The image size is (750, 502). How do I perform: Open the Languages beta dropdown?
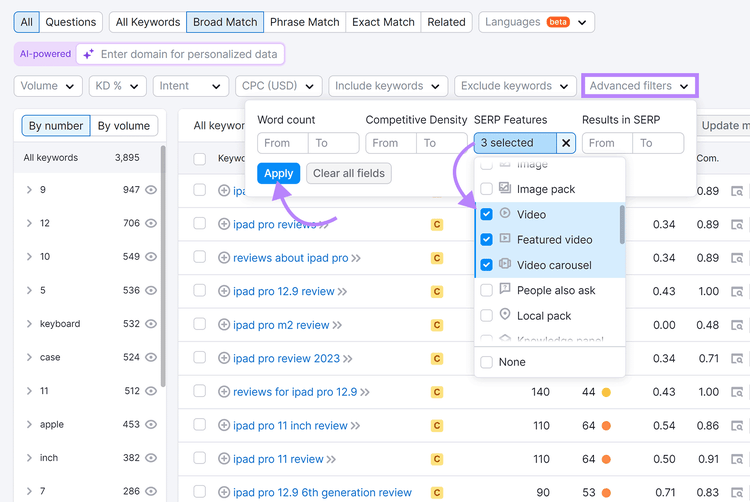536,22
